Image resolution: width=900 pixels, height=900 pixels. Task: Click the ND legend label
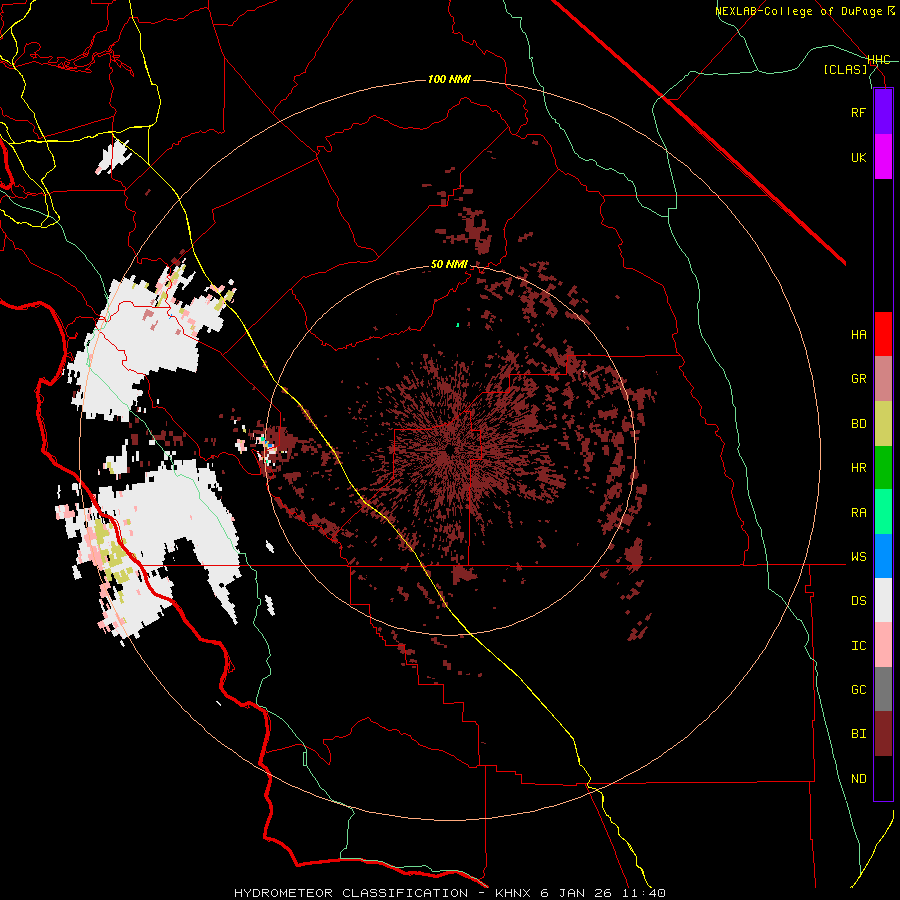coord(858,779)
